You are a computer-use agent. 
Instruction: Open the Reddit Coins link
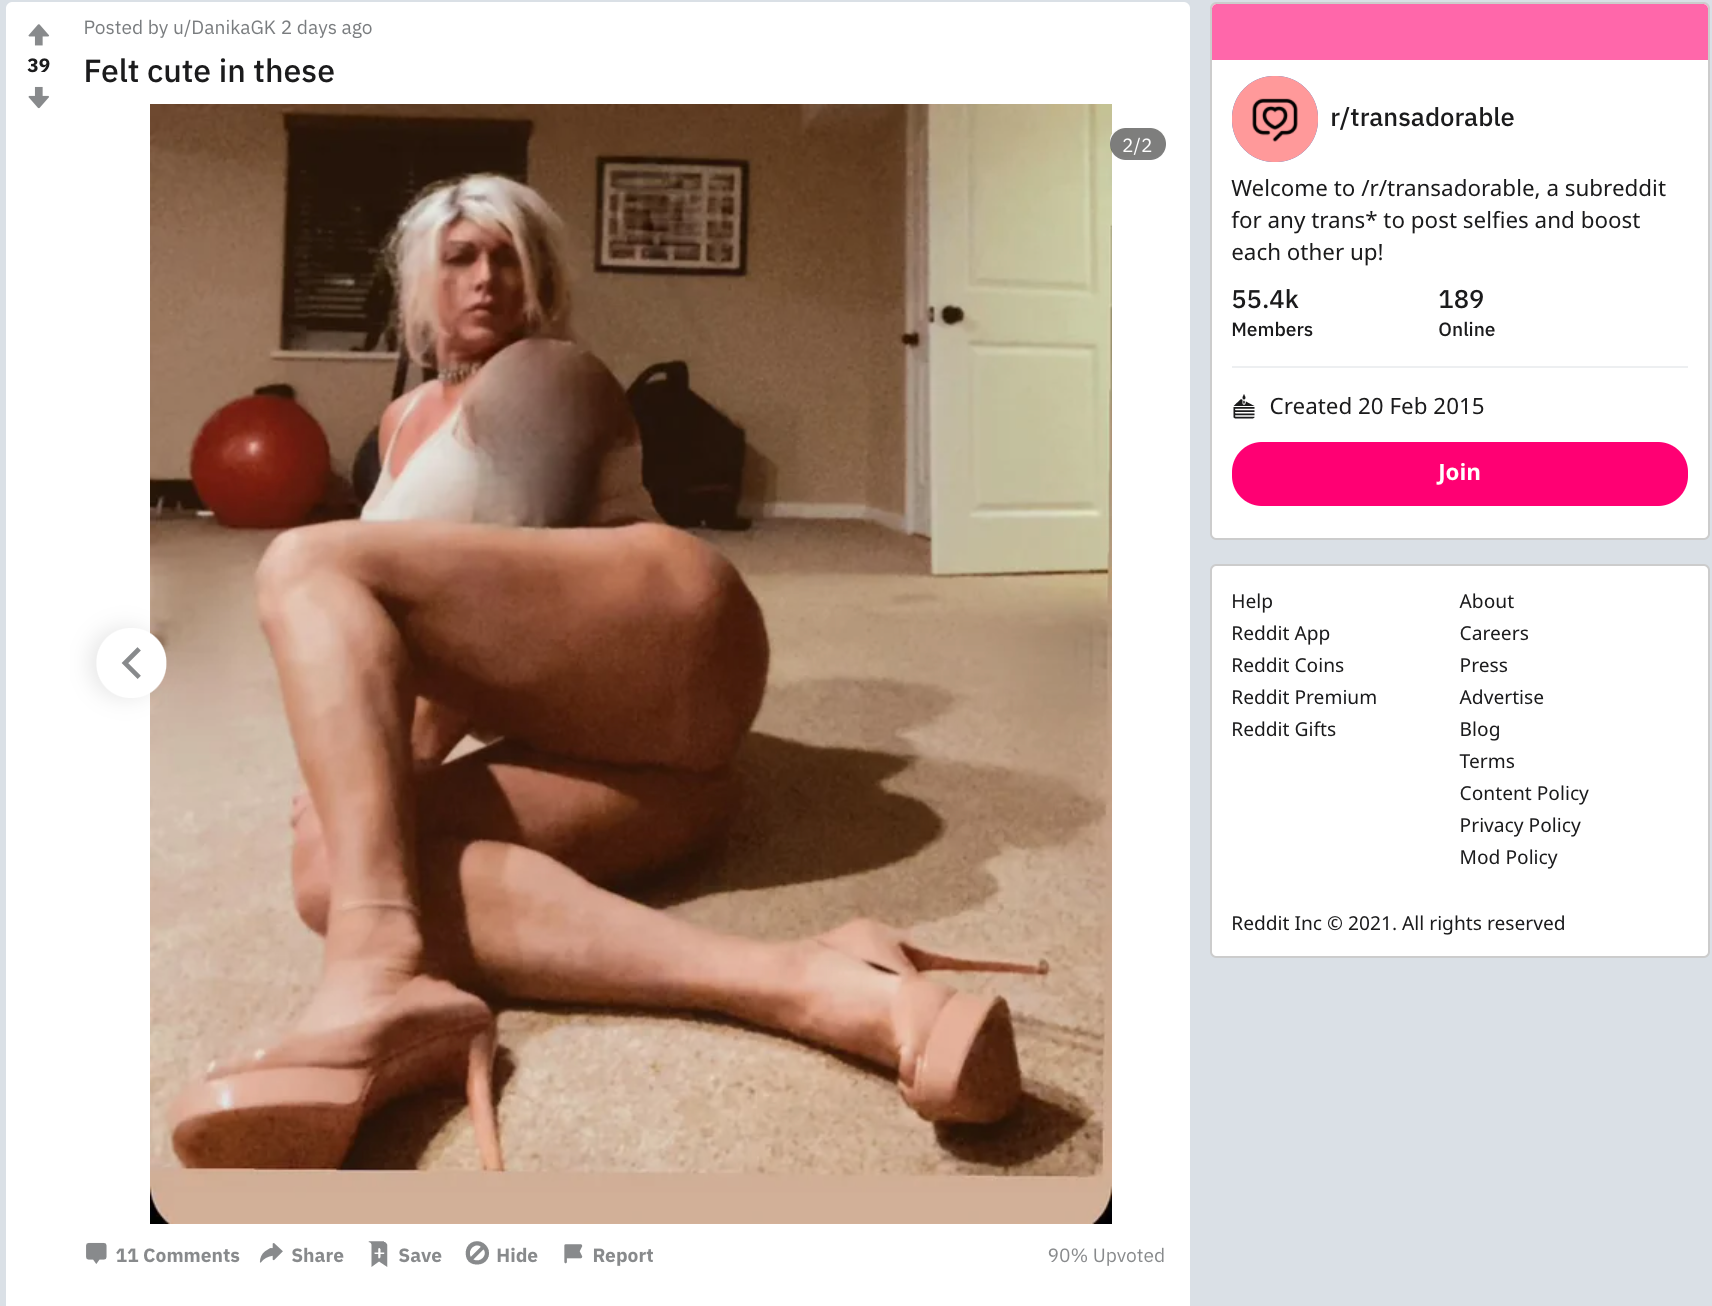click(x=1287, y=665)
